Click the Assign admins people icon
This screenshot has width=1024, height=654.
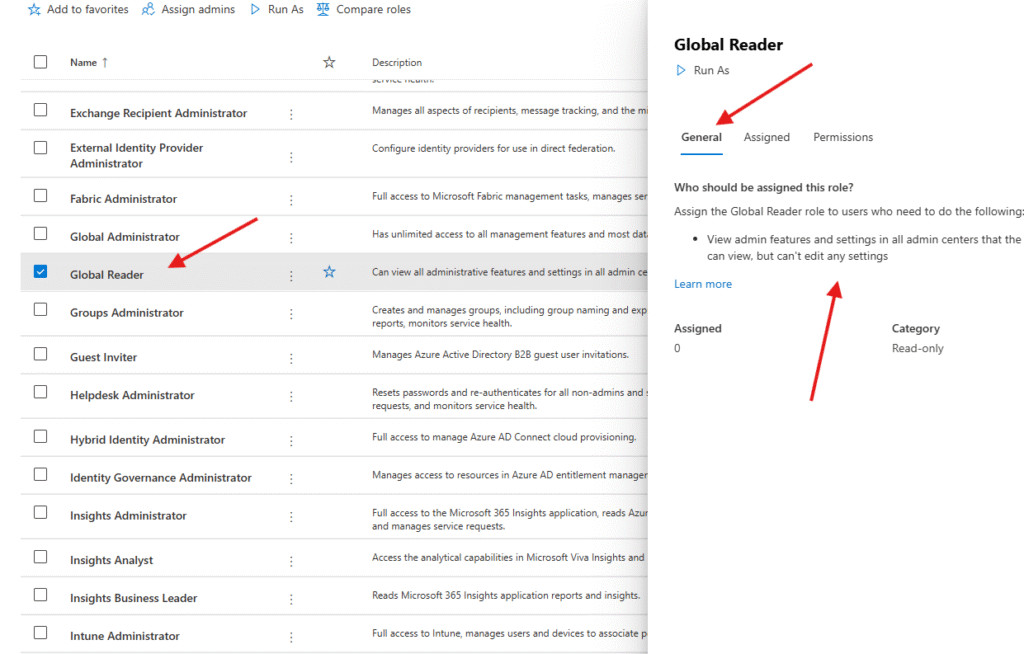(148, 9)
